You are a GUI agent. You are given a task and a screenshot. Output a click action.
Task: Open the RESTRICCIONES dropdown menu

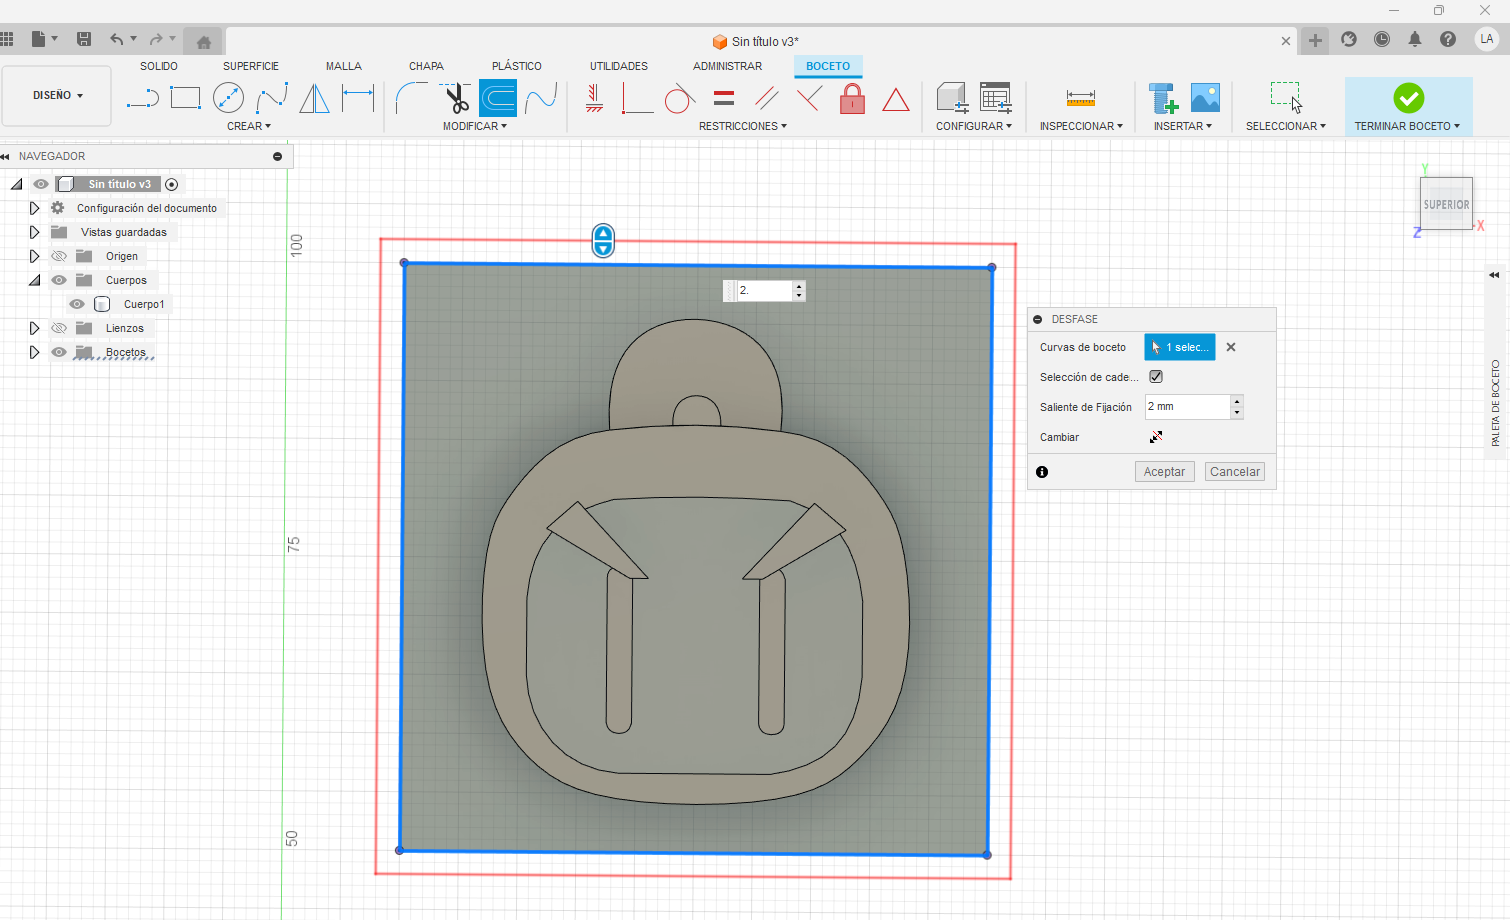click(x=743, y=126)
